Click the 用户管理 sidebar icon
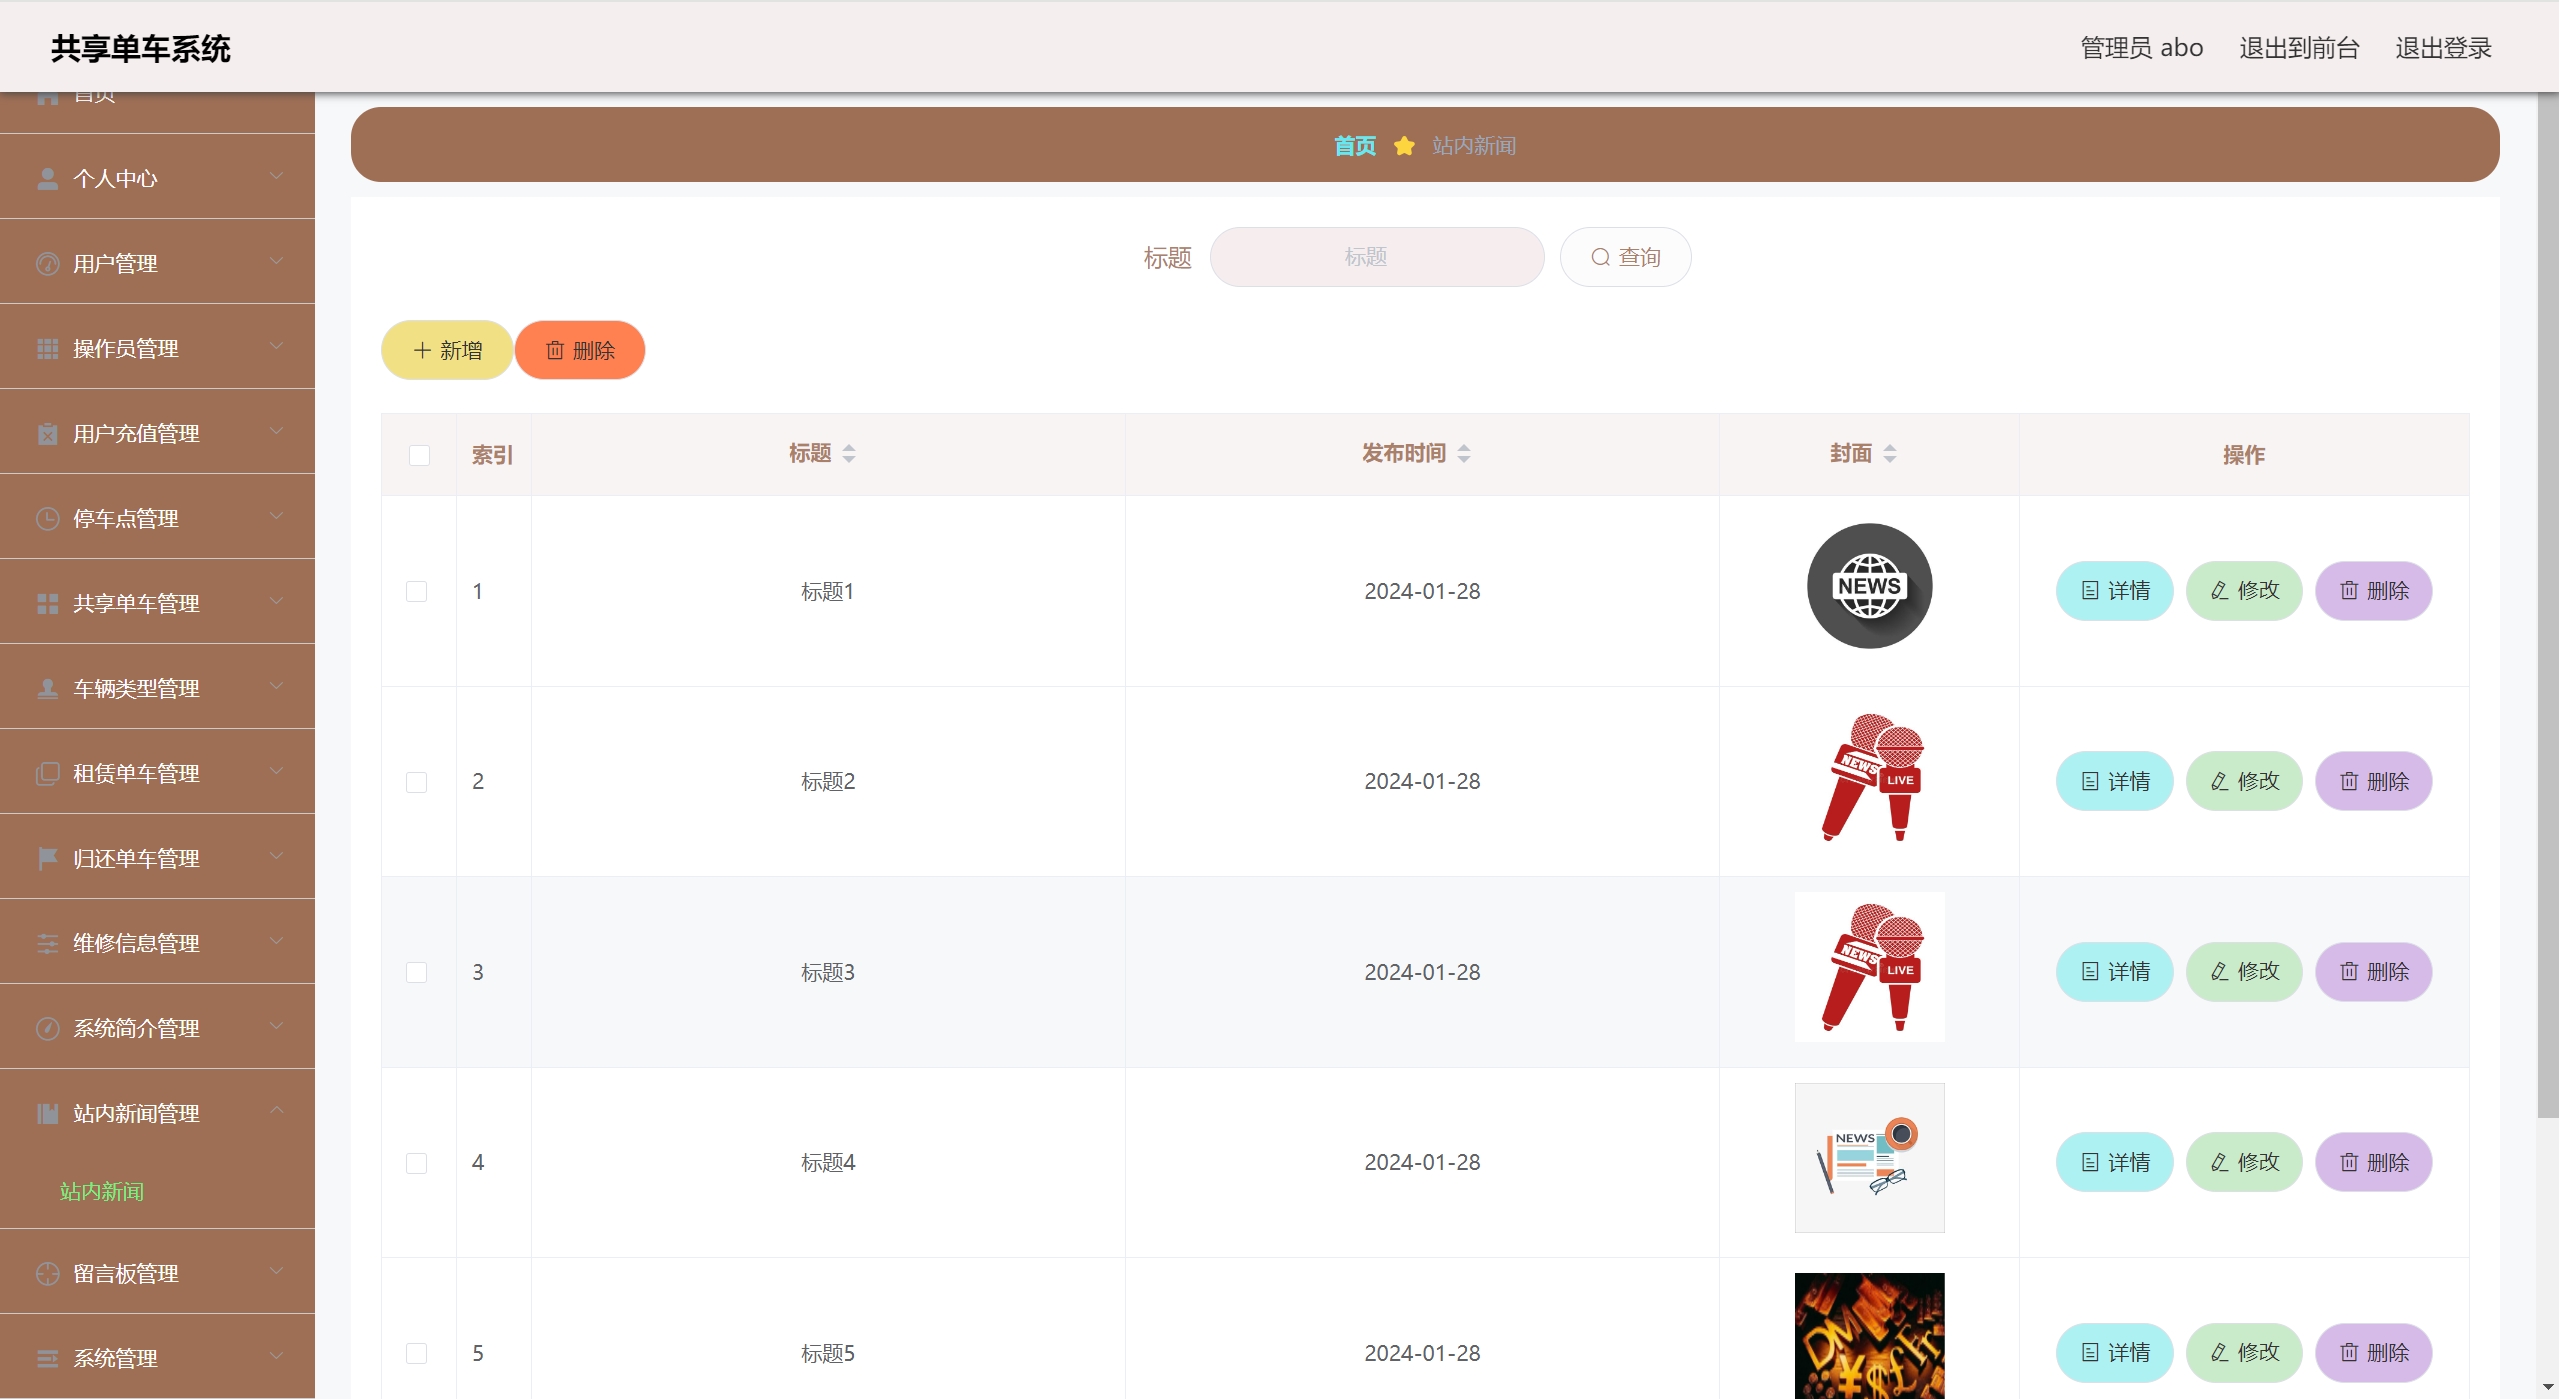Viewport: 2559px width, 1399px height. (47, 264)
